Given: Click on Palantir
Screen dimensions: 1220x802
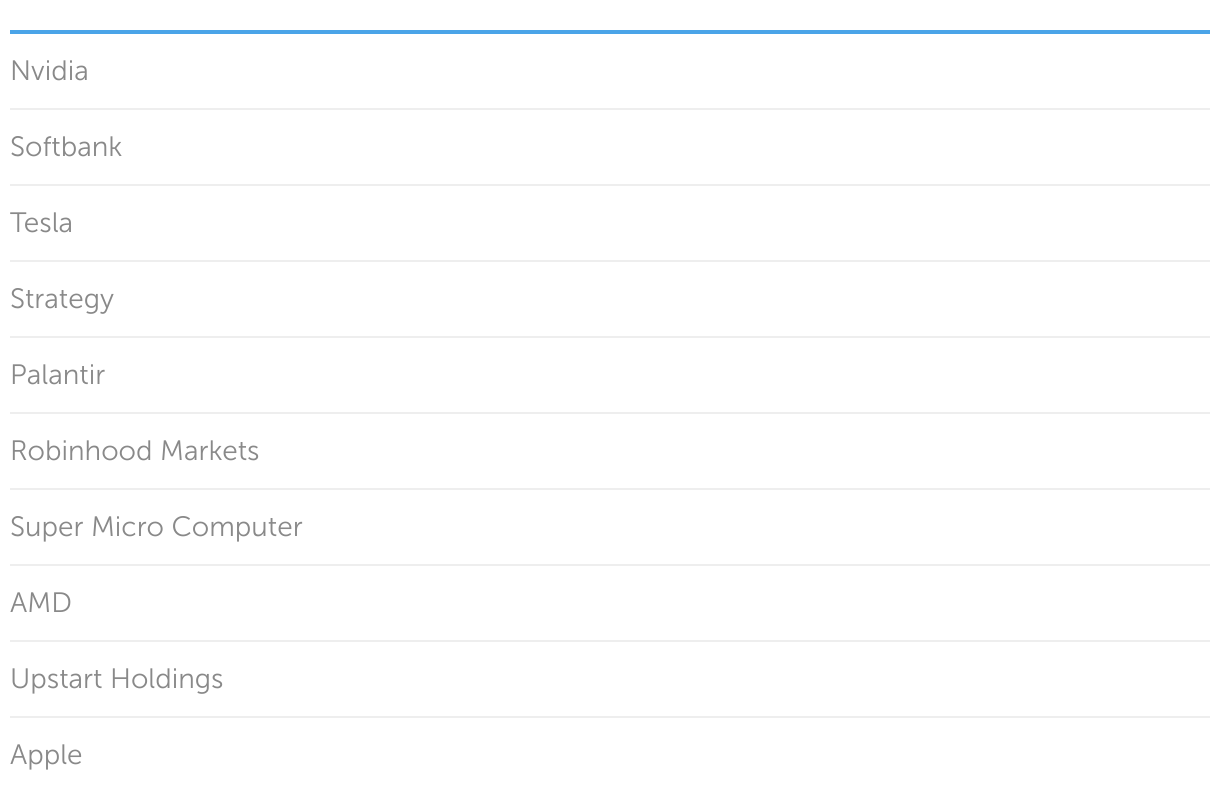Looking at the screenshot, I should point(57,375).
